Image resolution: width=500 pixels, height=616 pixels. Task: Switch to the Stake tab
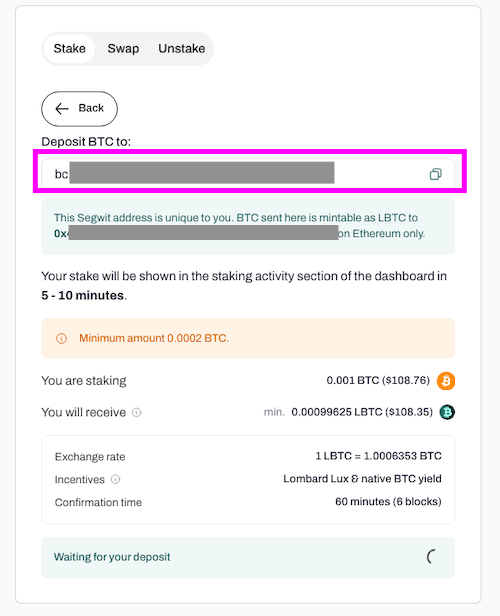click(70, 49)
